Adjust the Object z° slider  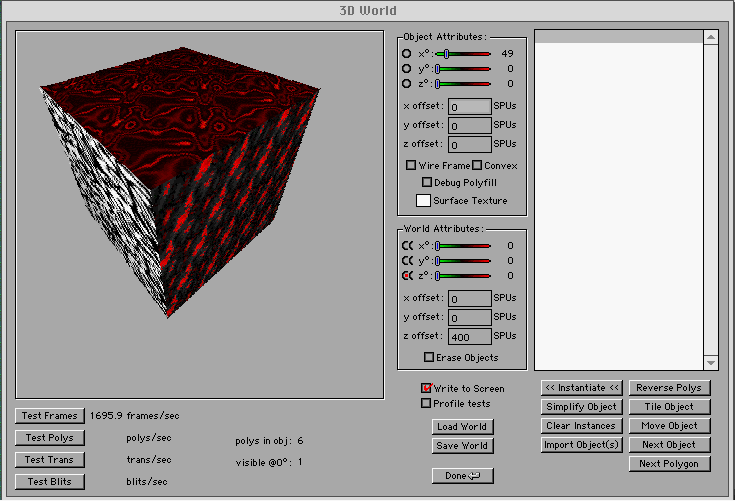463,84
